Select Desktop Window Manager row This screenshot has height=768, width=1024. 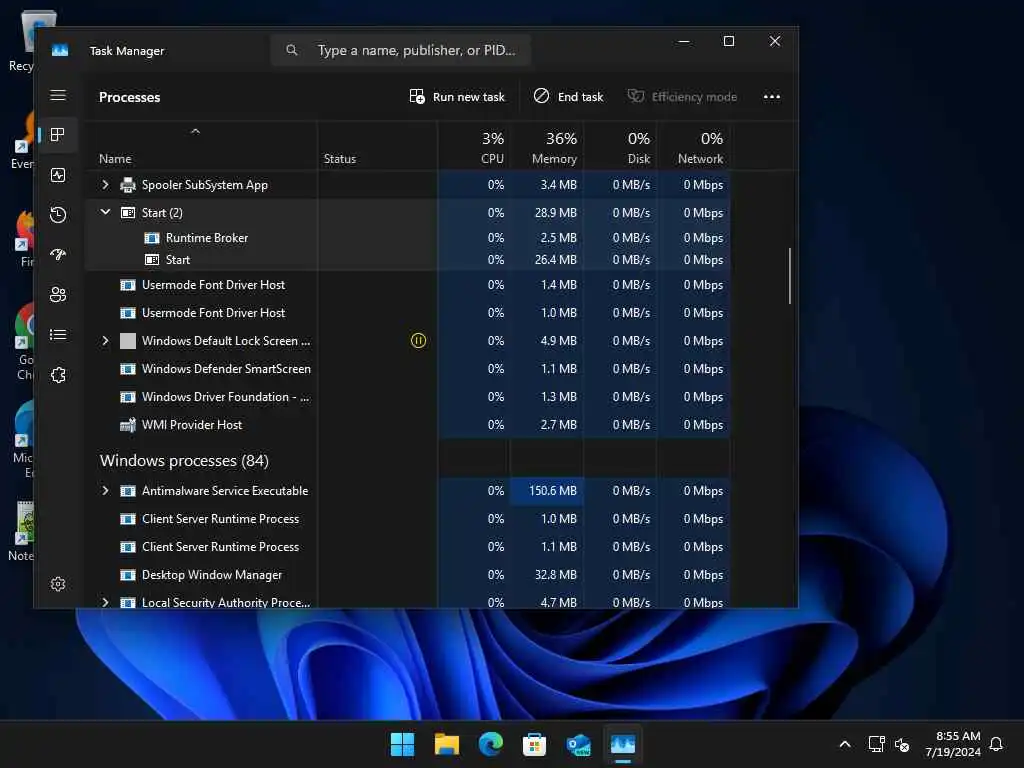point(408,575)
